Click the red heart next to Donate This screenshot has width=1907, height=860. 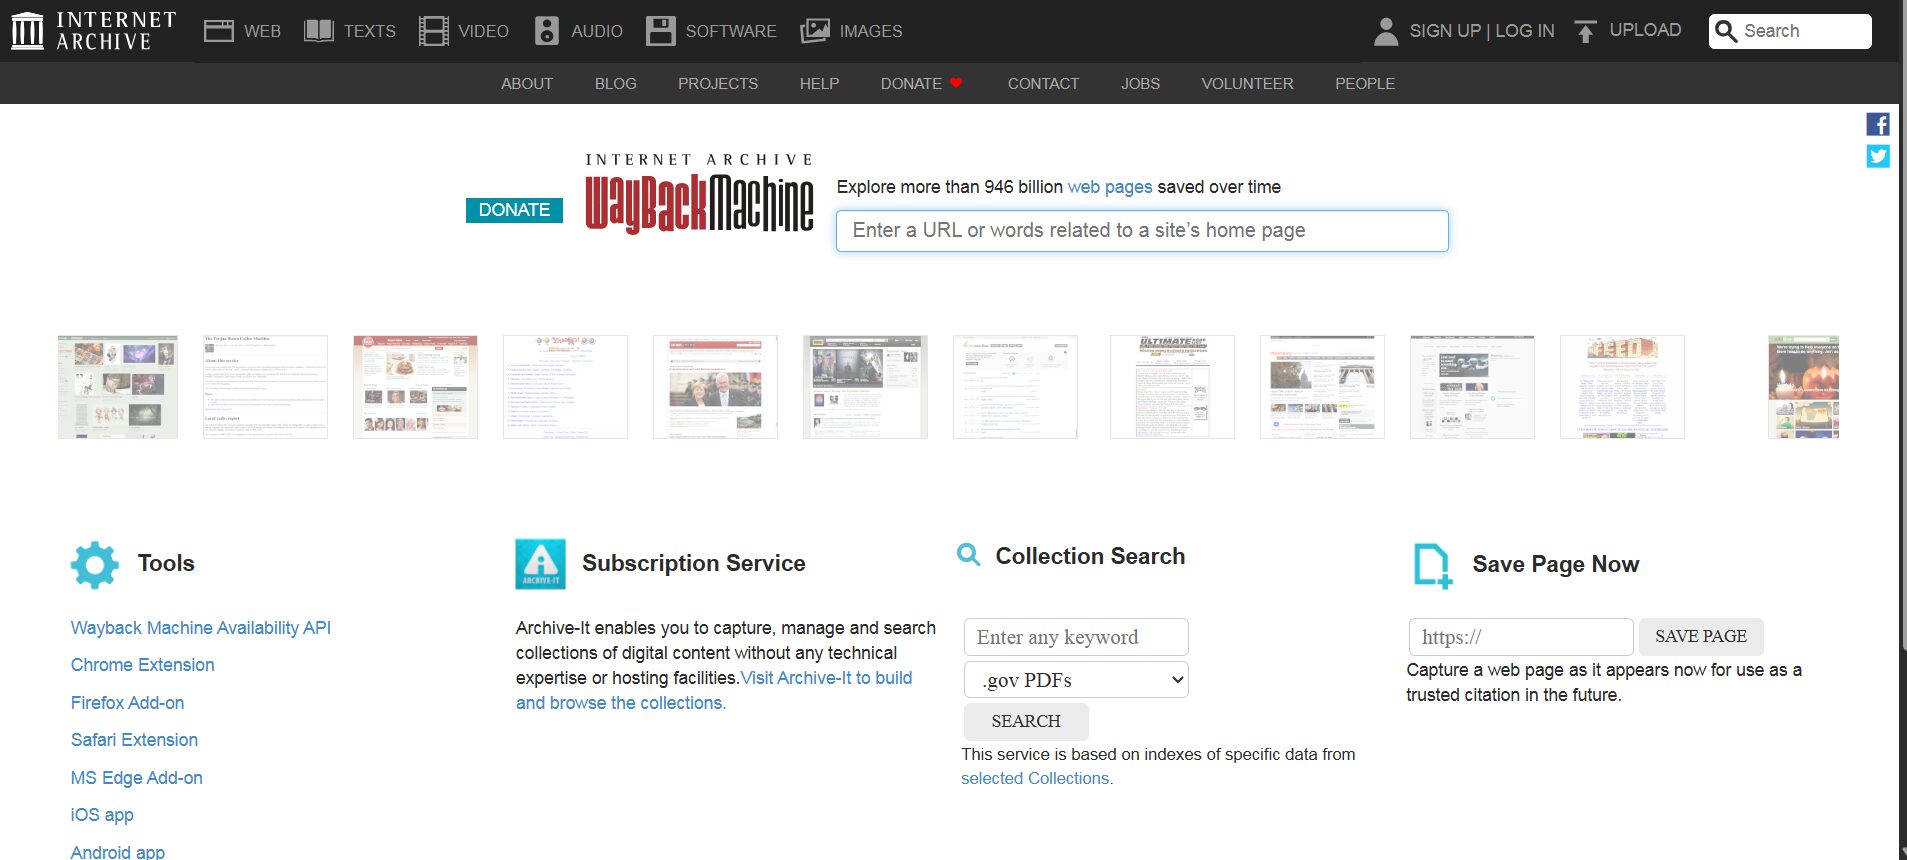click(956, 83)
